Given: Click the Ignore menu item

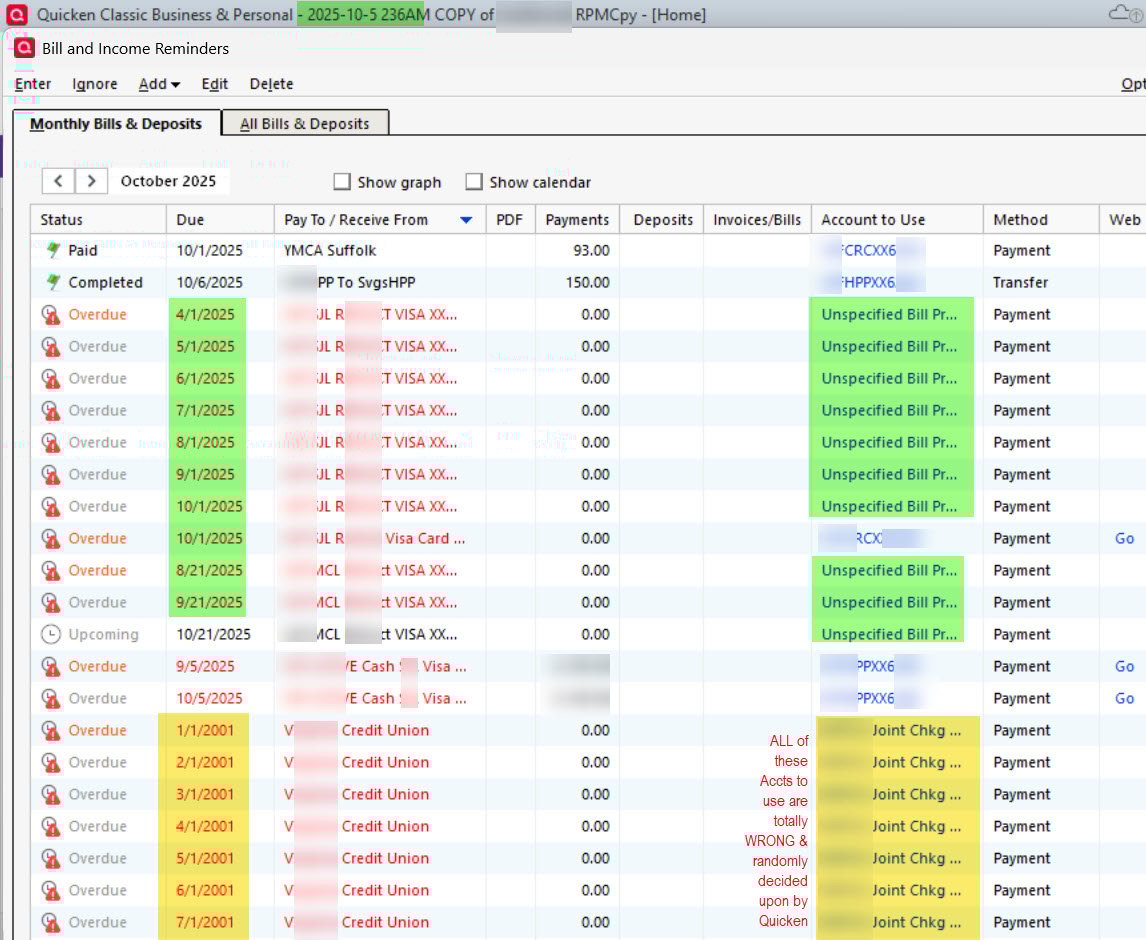Looking at the screenshot, I should (x=95, y=84).
